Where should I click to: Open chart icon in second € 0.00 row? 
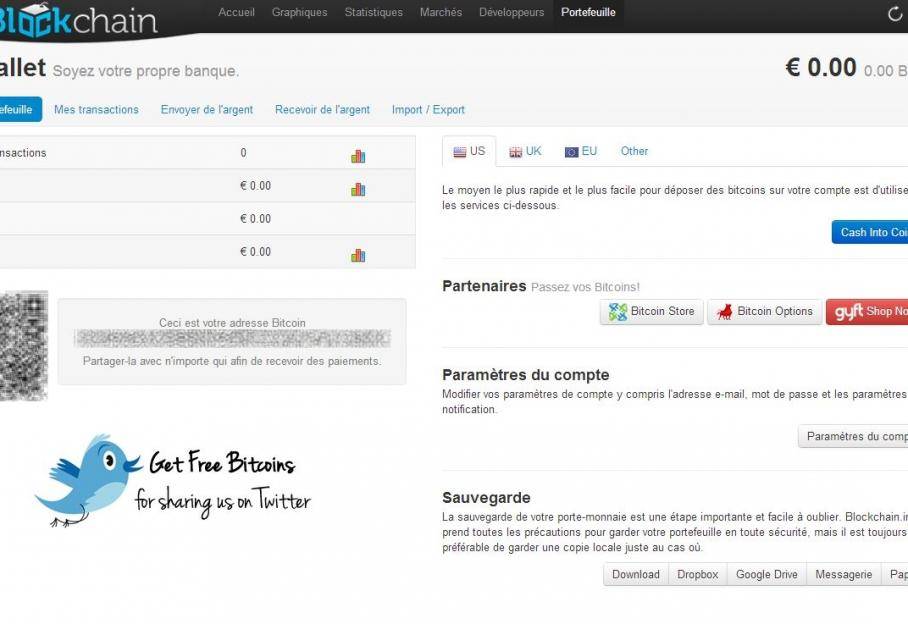click(358, 189)
